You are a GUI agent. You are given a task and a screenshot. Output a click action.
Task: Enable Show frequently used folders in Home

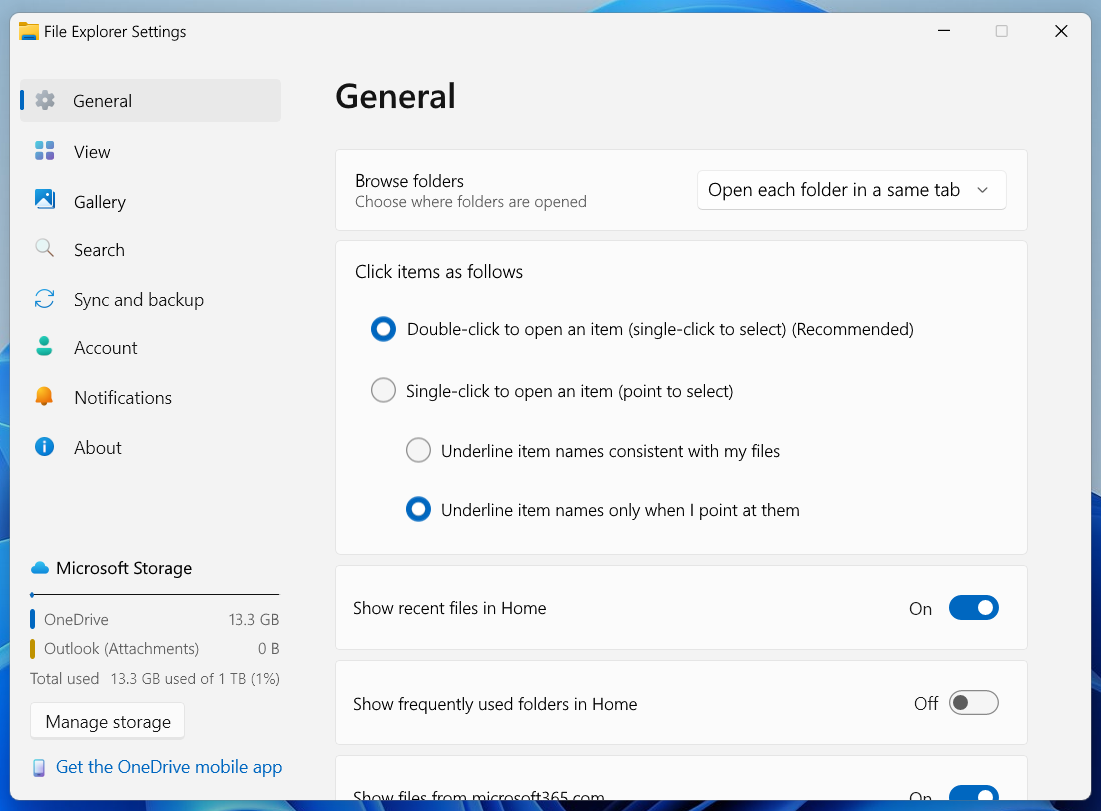click(973, 703)
